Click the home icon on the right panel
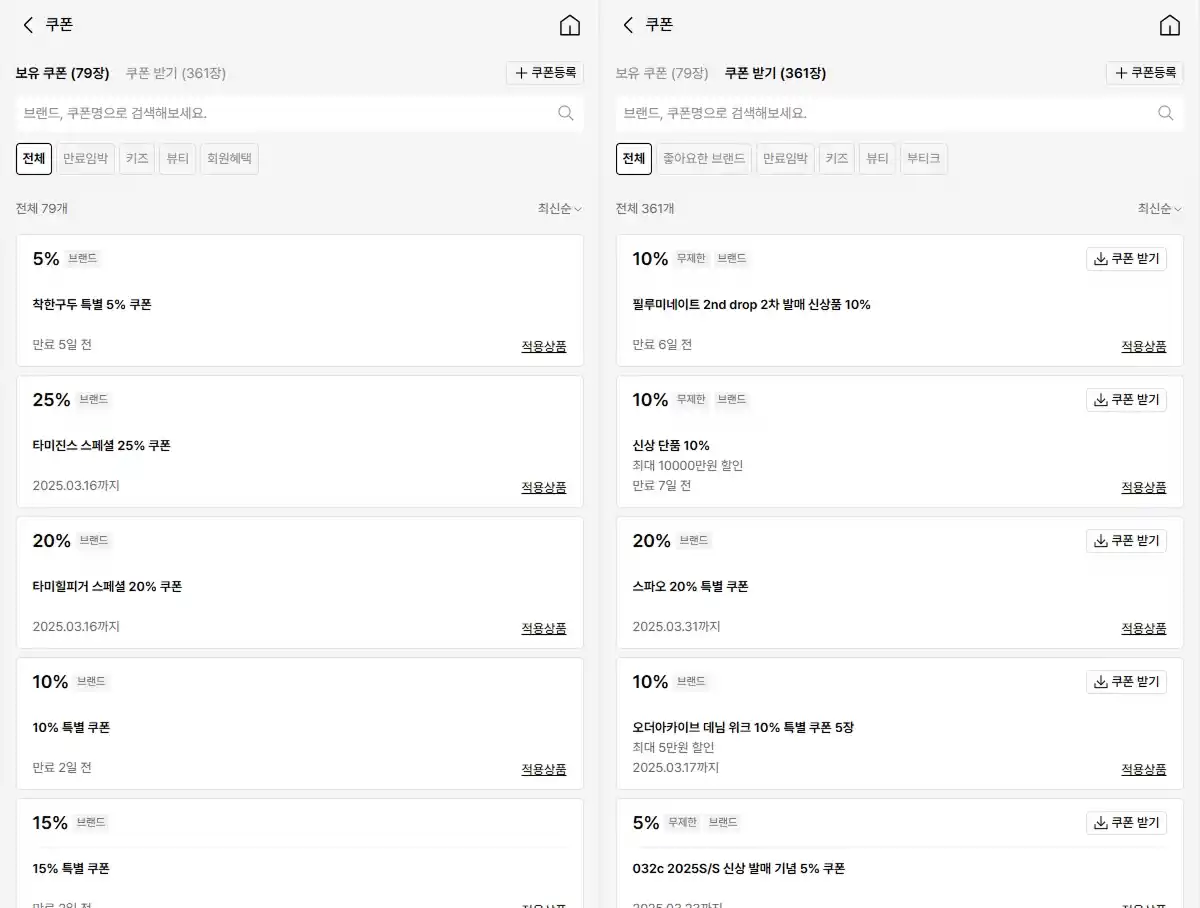 click(x=1170, y=25)
